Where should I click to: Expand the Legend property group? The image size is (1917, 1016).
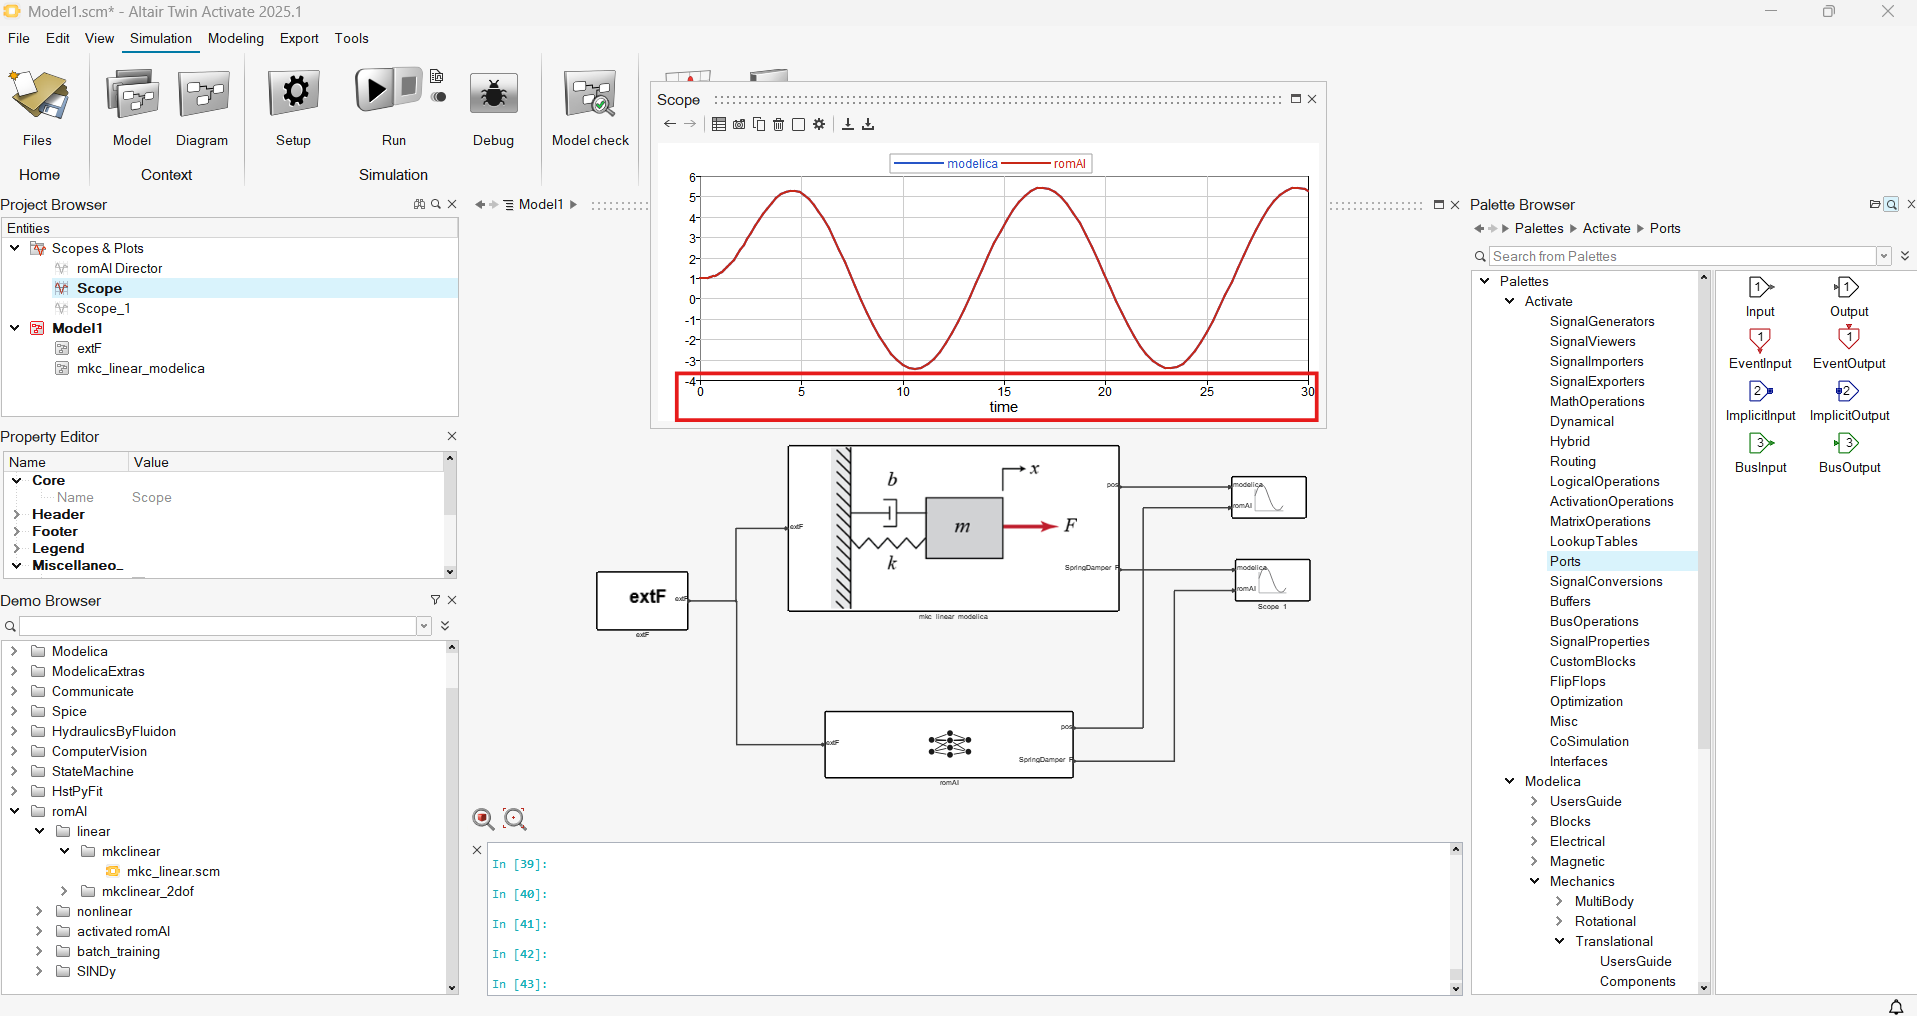tap(17, 548)
